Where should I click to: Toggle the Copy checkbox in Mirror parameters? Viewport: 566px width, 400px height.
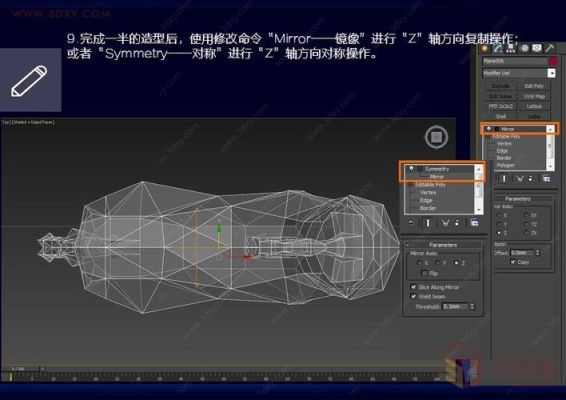pyautogui.click(x=513, y=262)
